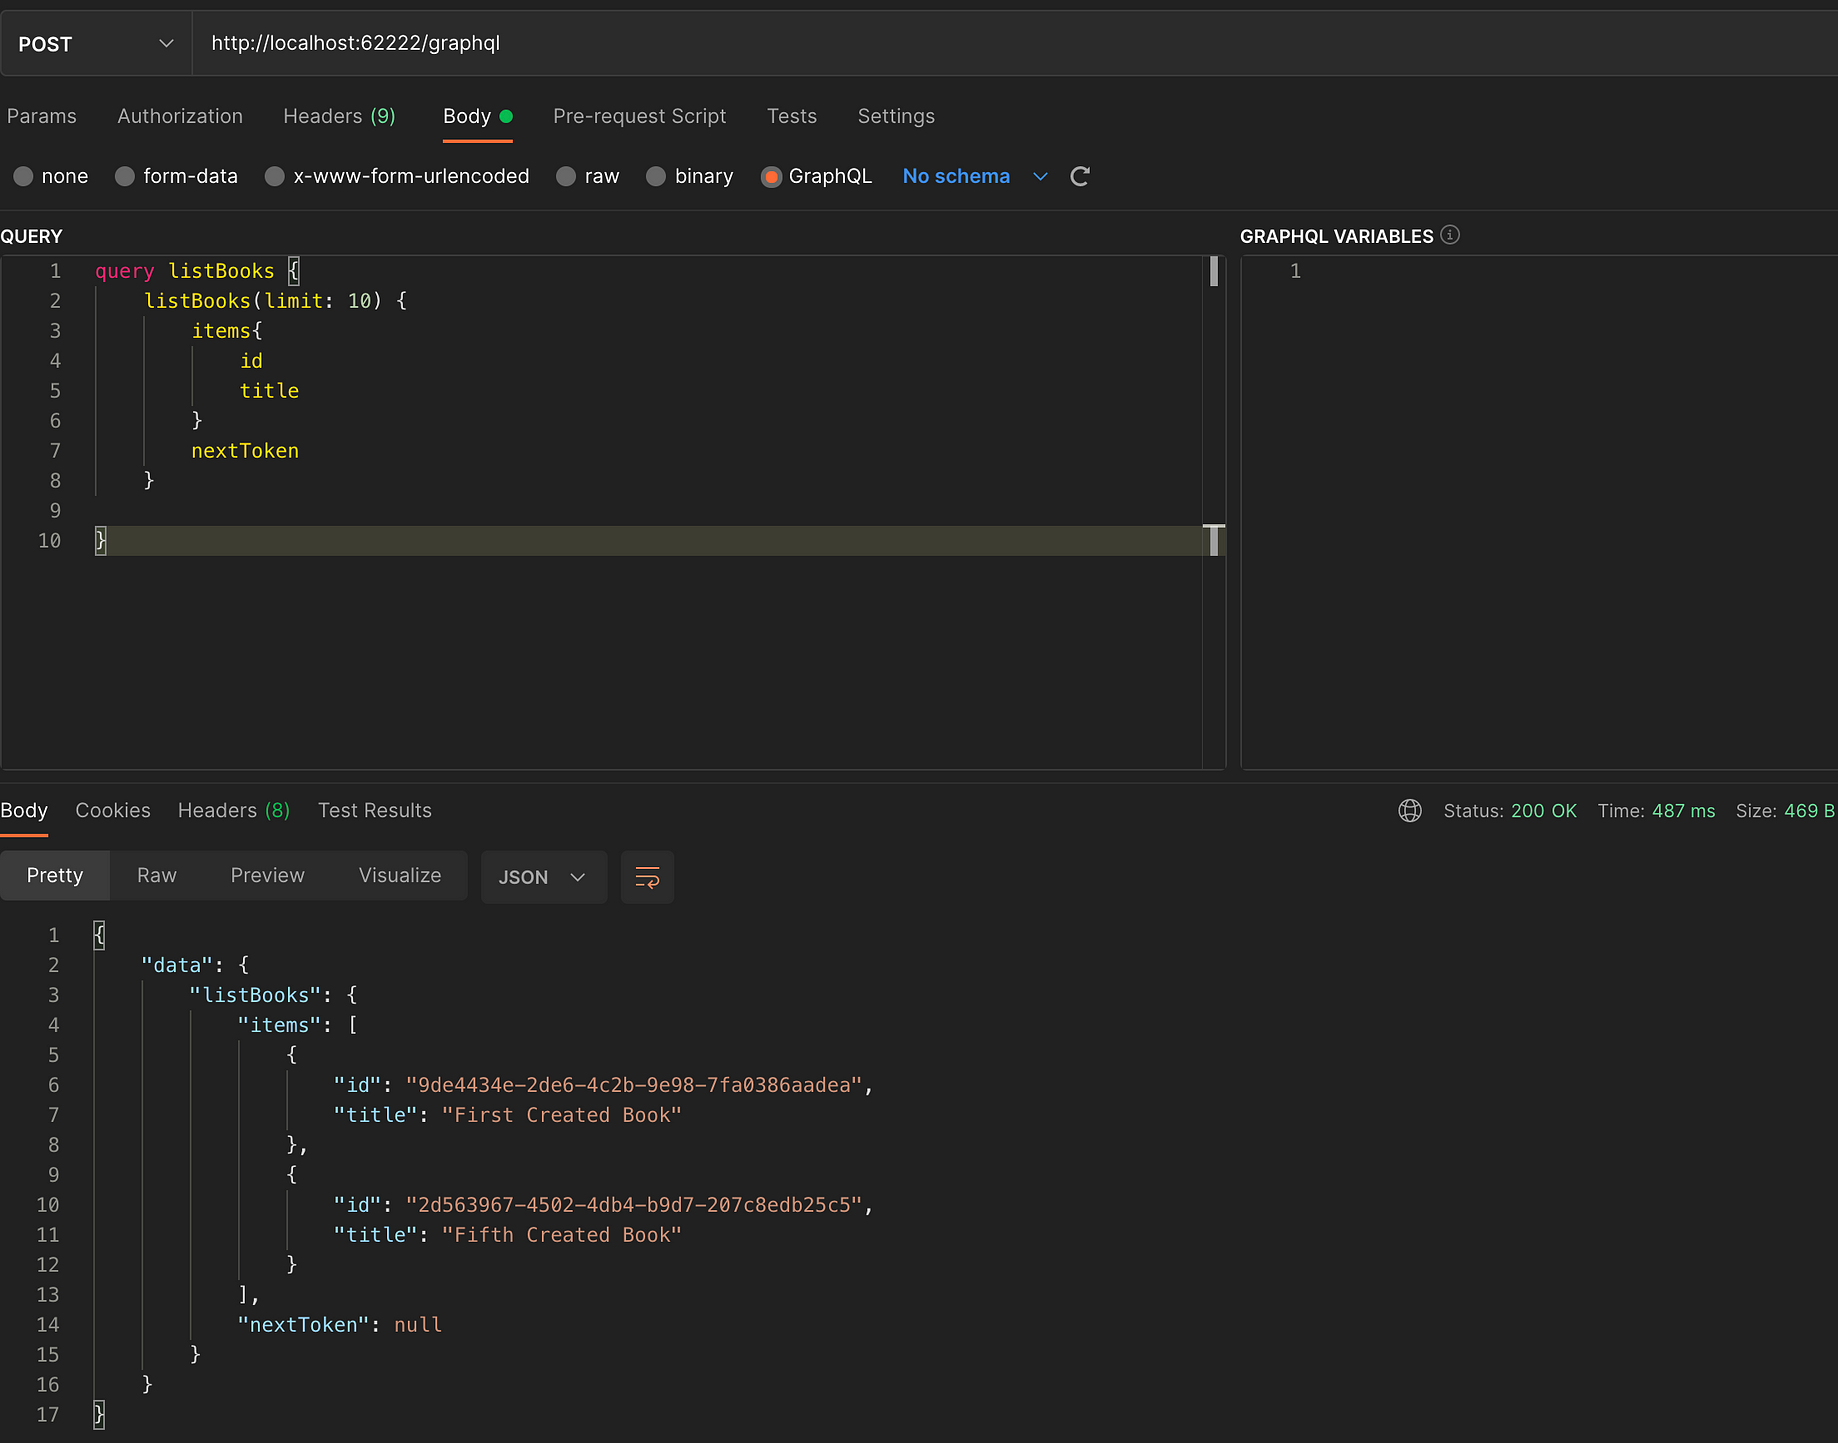Open the Test Results tab

click(375, 810)
